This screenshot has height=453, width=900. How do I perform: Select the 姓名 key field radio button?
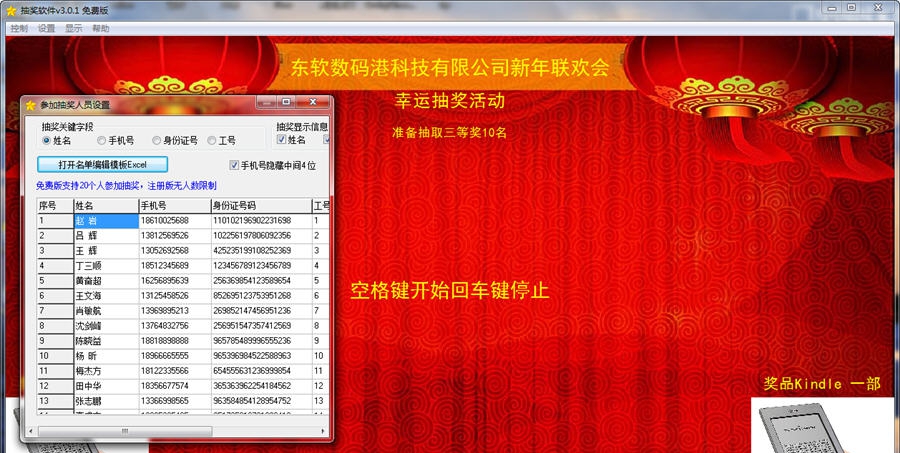click(x=46, y=140)
